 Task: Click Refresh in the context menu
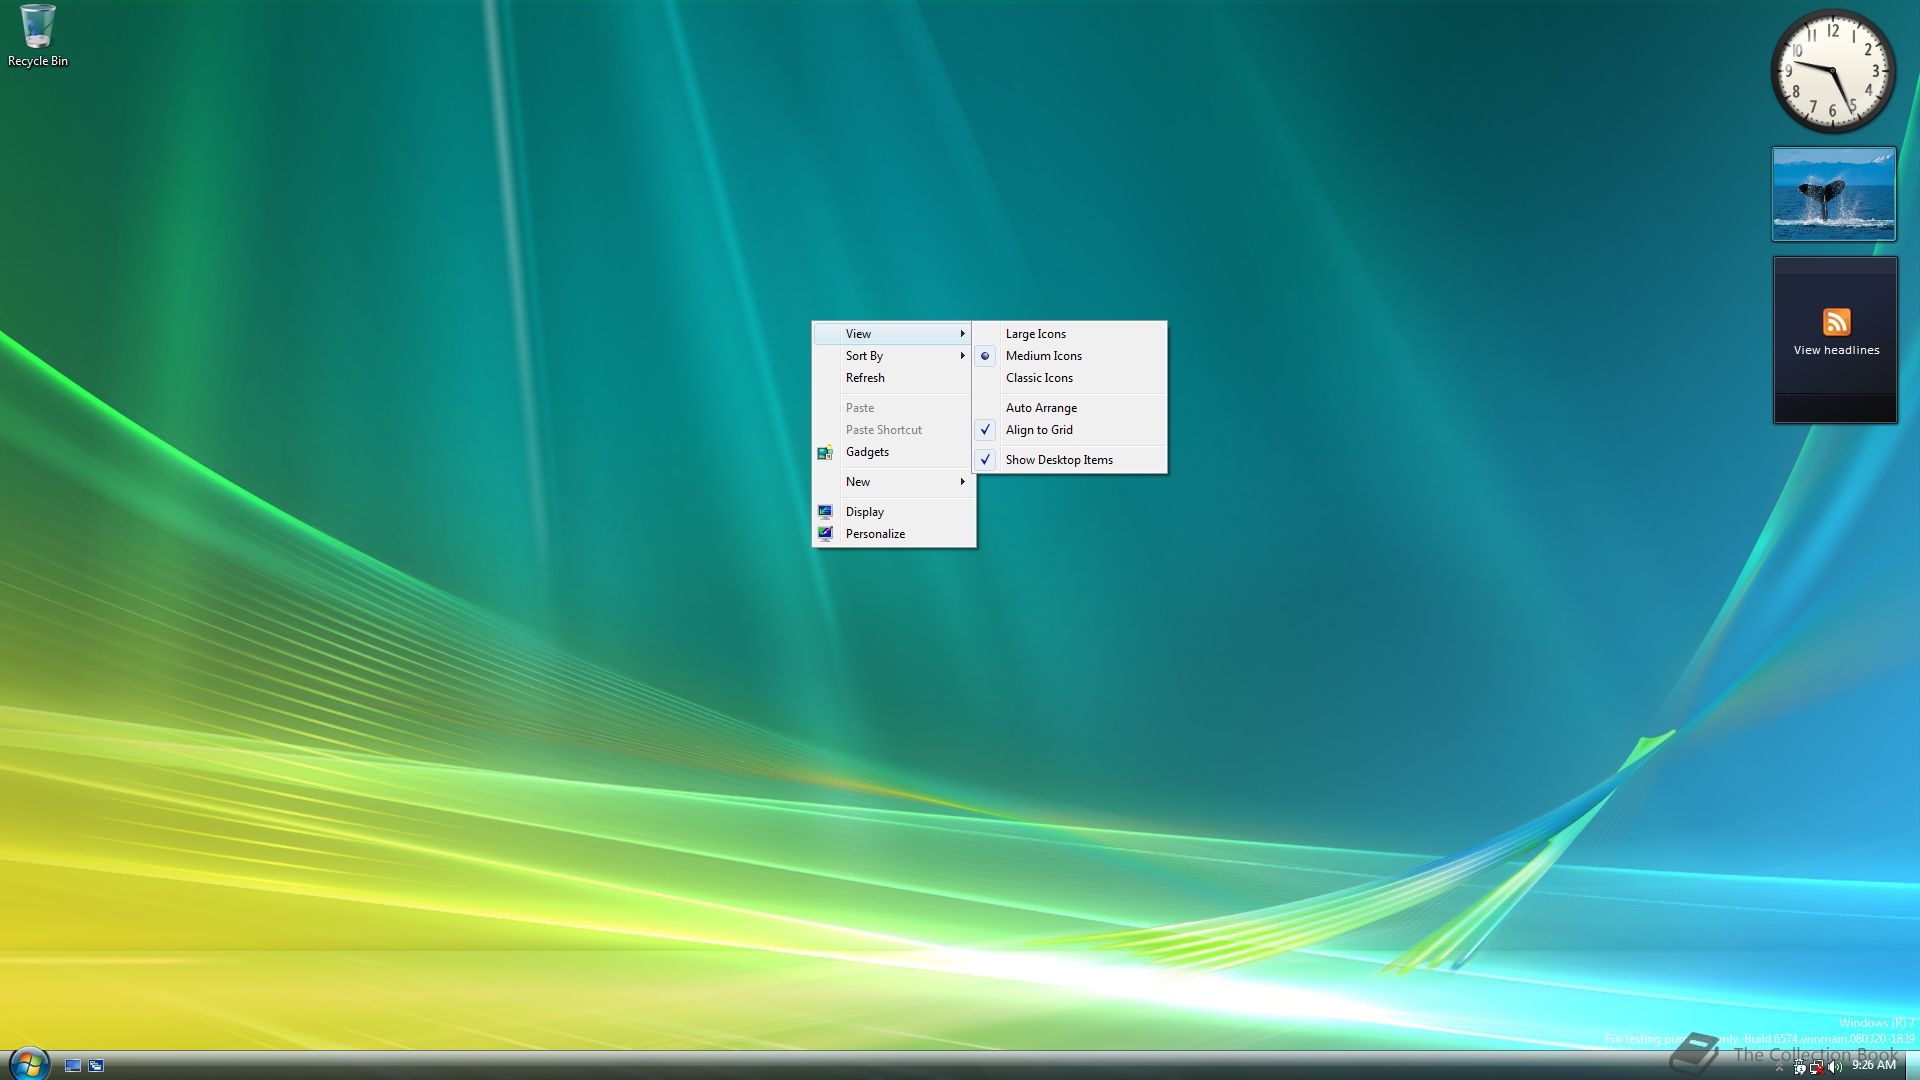click(x=894, y=378)
